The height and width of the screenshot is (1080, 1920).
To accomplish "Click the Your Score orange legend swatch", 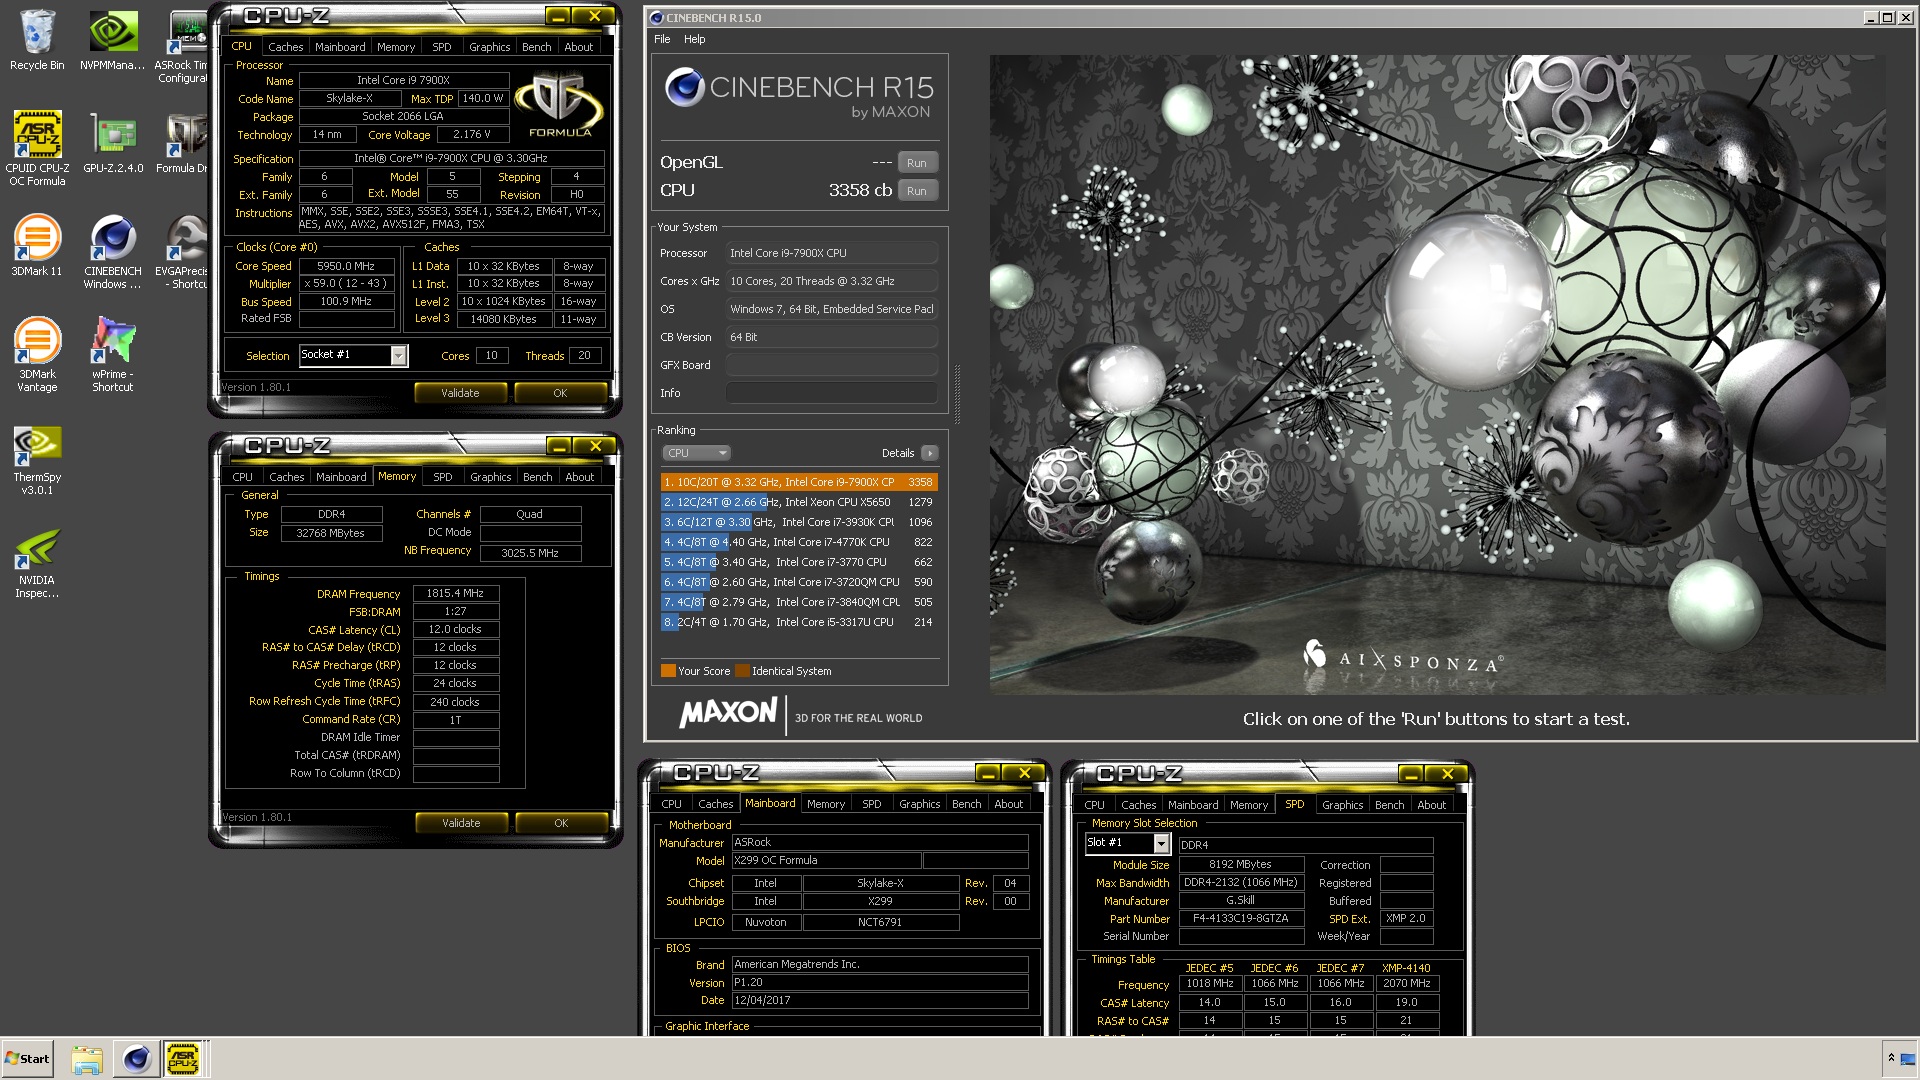I will tap(668, 671).
